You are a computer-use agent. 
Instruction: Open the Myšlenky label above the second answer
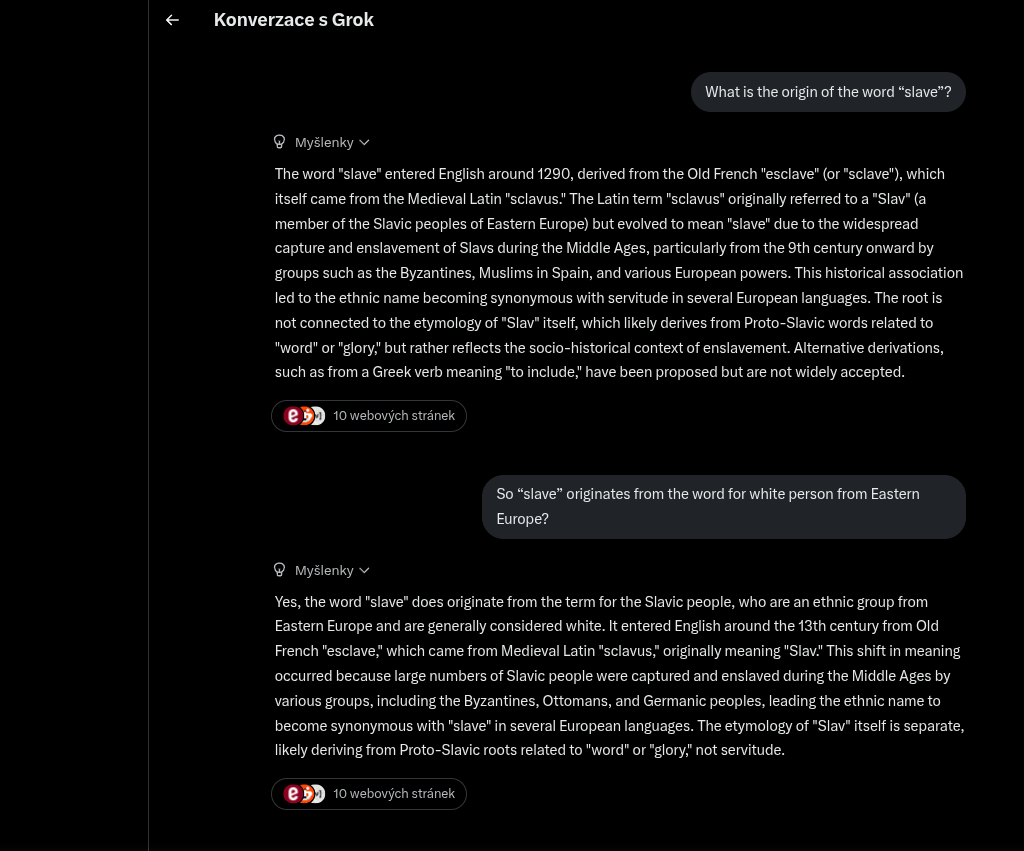(324, 571)
